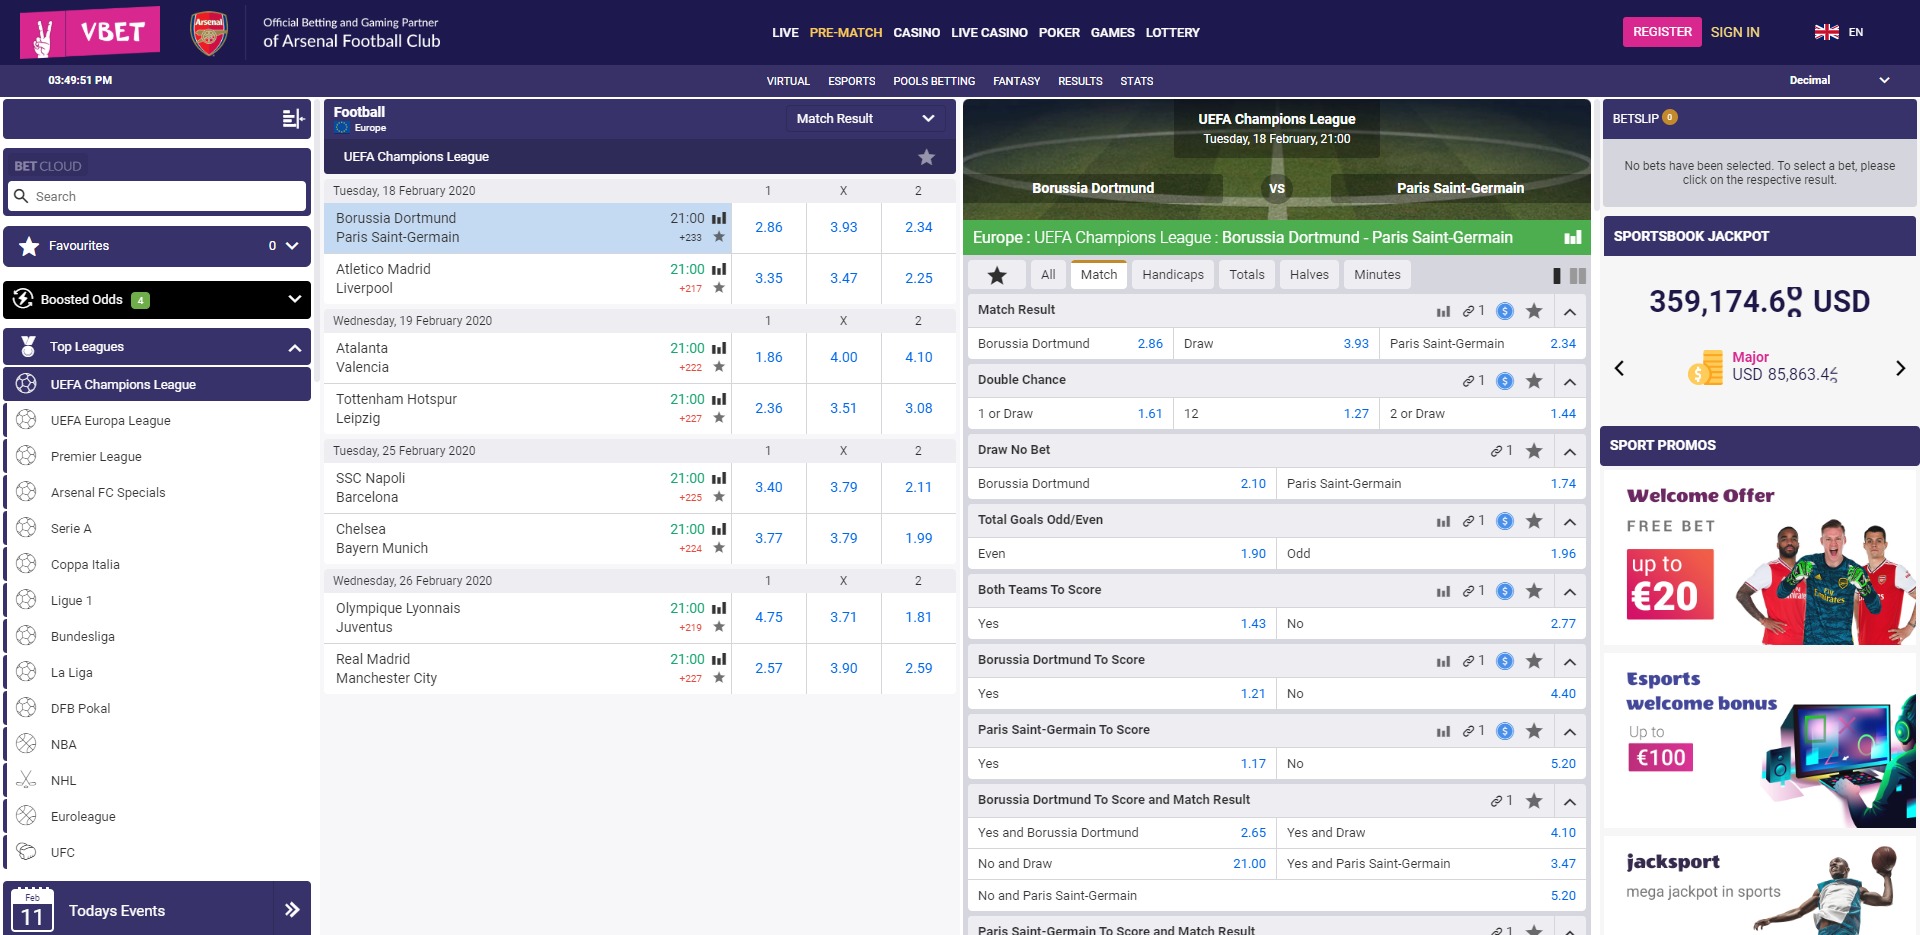This screenshot has height=935, width=1920.
Task: Click the bar chart icon on Both Teams To Score
Action: pyautogui.click(x=1443, y=591)
